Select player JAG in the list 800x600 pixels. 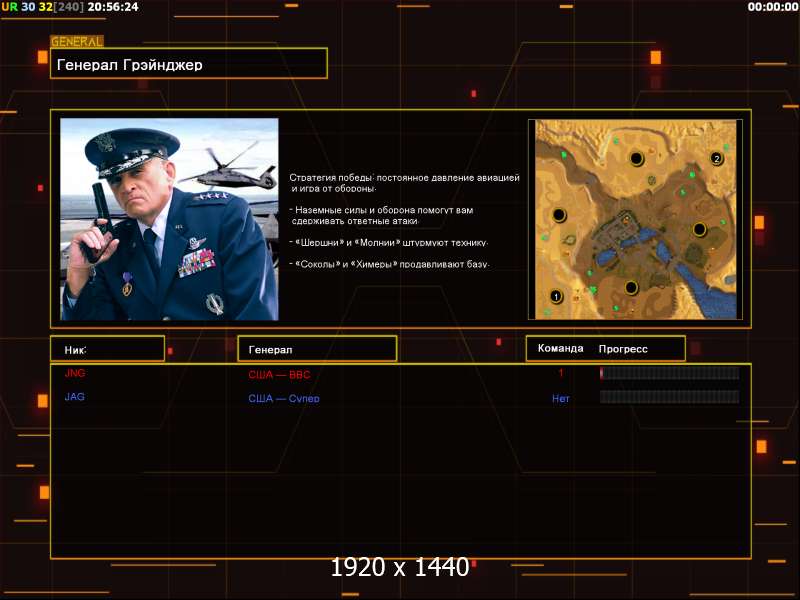click(75, 397)
